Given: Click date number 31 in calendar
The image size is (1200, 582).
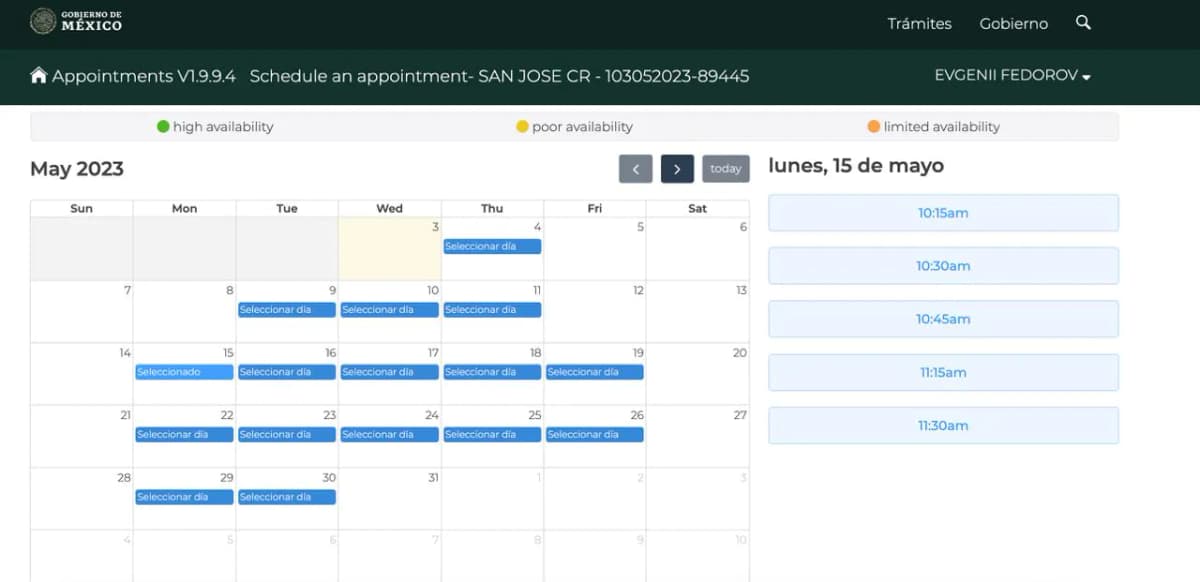Looking at the screenshot, I should tap(433, 478).
